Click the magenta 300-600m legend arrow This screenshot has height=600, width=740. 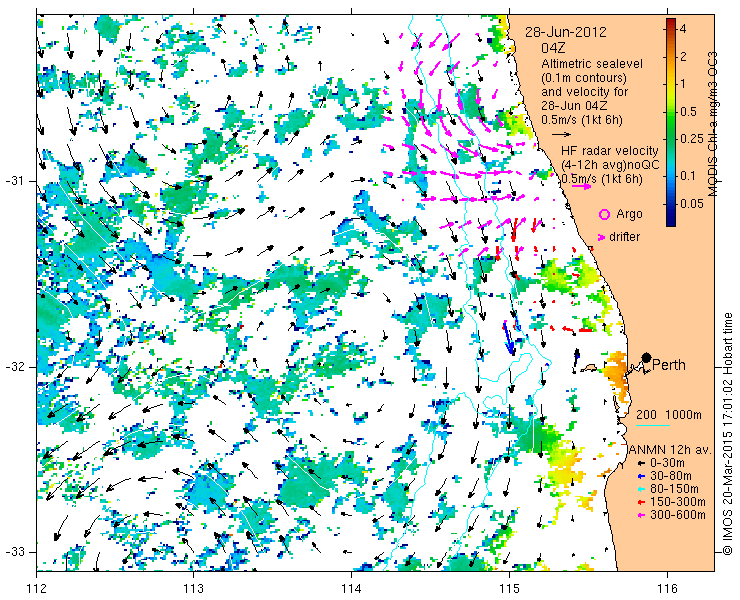point(641,515)
